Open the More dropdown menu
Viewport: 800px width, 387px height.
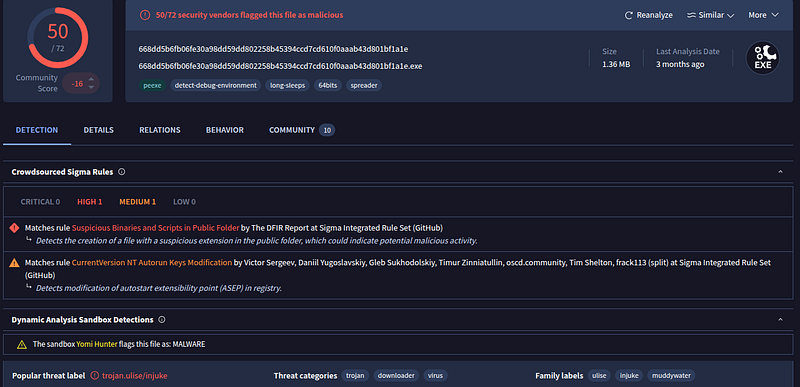click(763, 15)
